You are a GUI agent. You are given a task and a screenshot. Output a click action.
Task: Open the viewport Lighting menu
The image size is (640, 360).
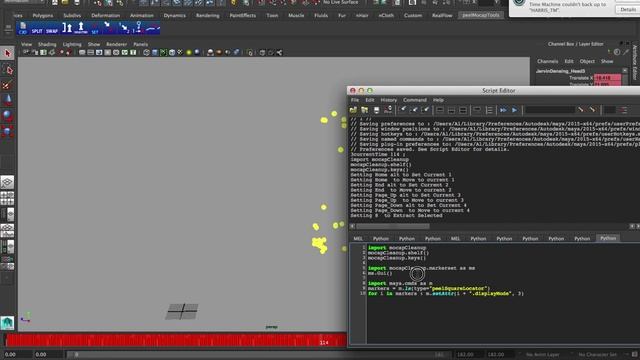tap(72, 44)
